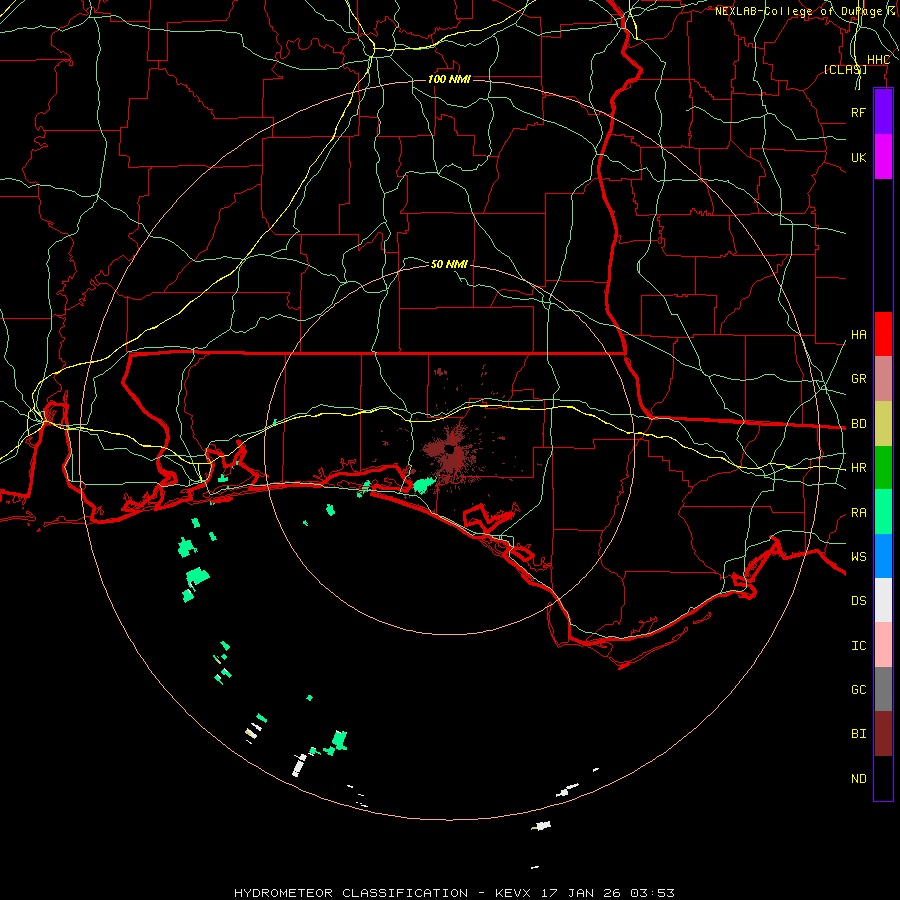Click the magenta UK color swatch
This screenshot has height=900, width=900.
(883, 157)
